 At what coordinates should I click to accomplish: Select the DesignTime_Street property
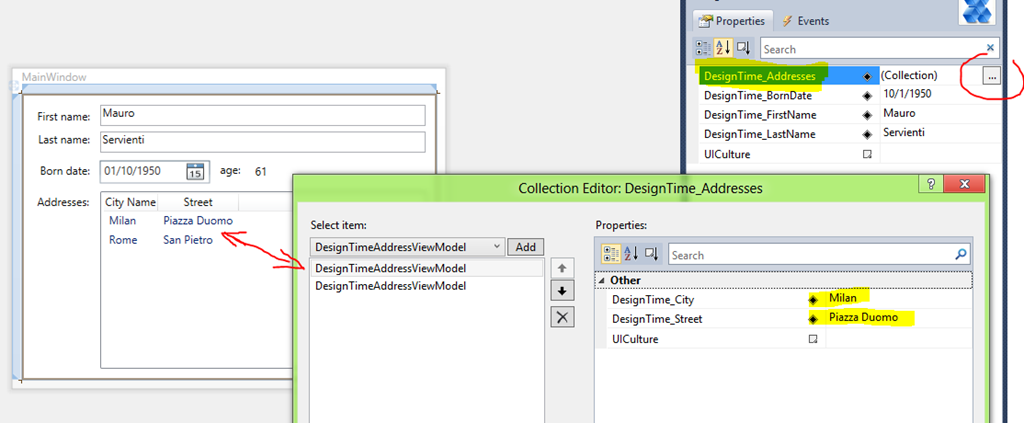658,319
